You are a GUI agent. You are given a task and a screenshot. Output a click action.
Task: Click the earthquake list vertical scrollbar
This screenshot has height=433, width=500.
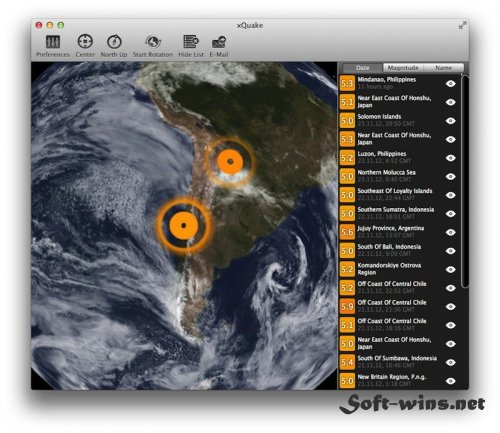point(465,180)
